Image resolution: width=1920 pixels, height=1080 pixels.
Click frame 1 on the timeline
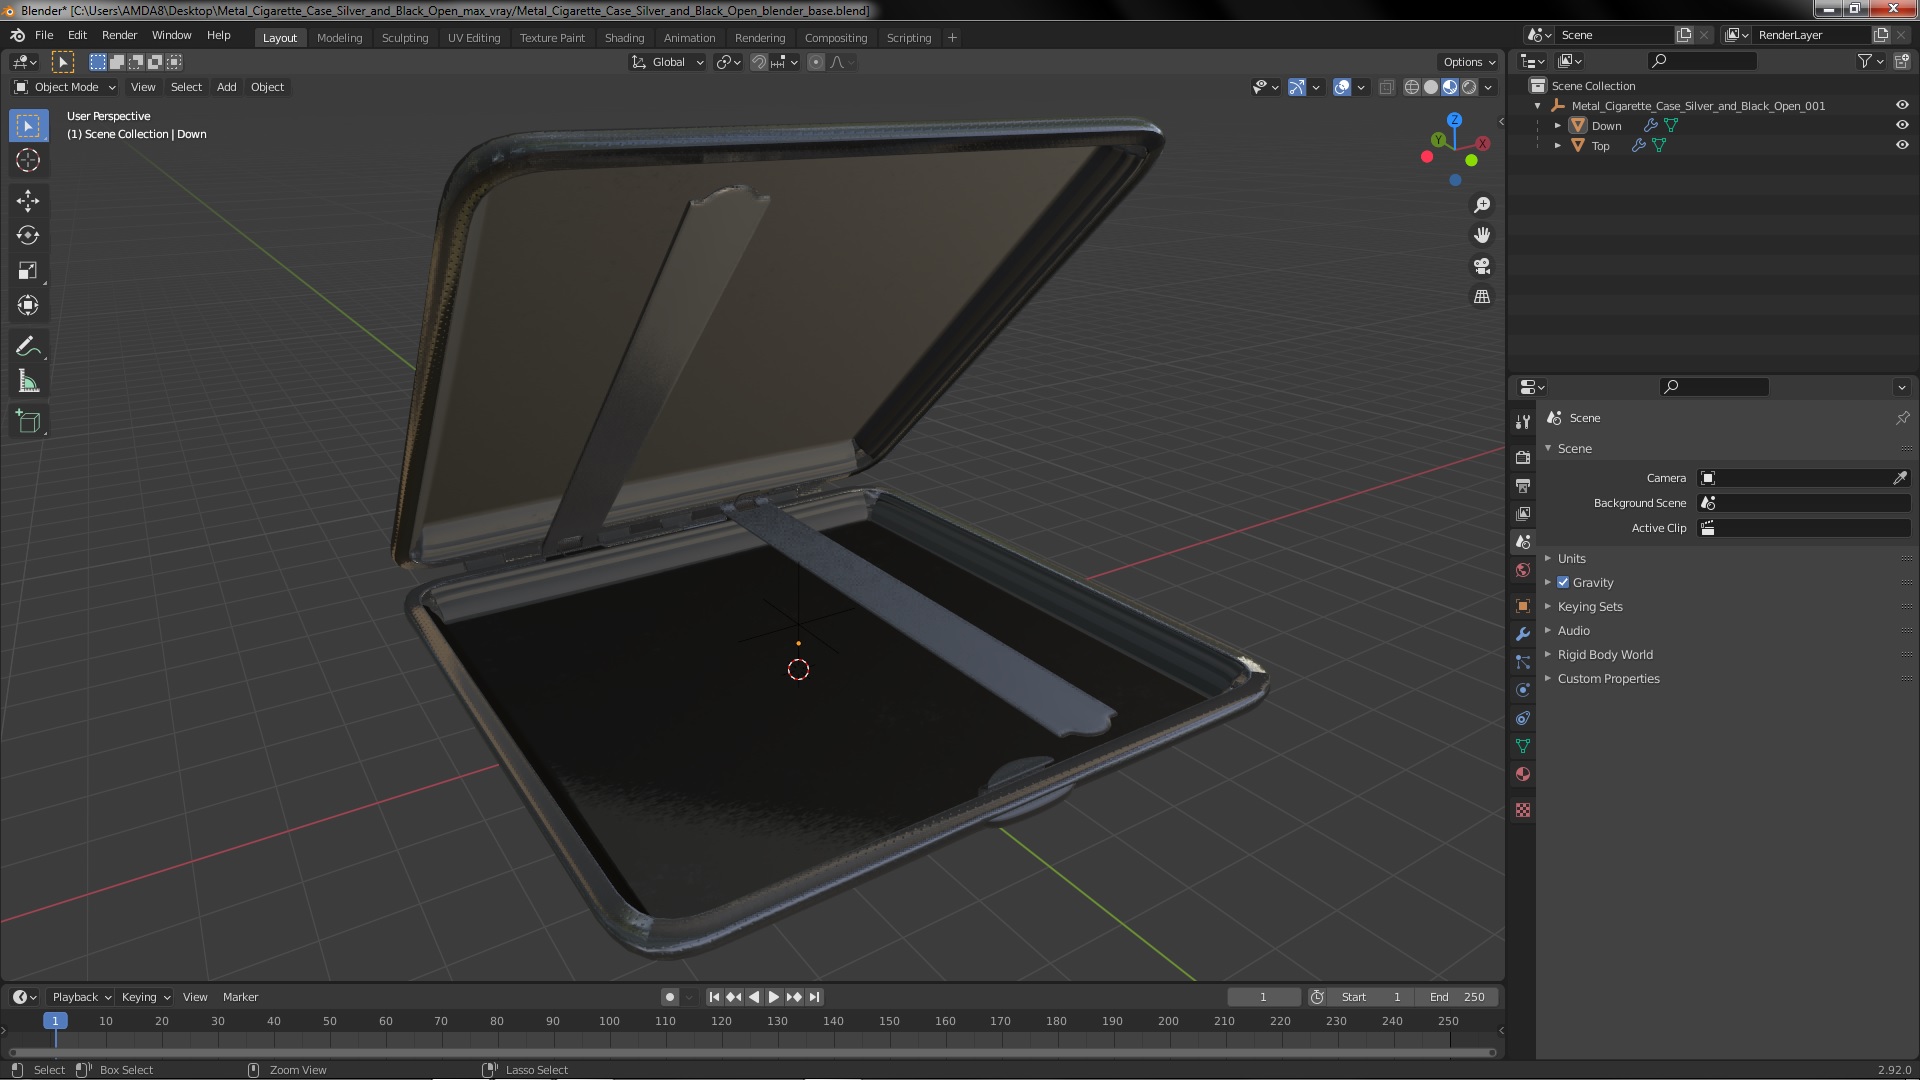[54, 1019]
